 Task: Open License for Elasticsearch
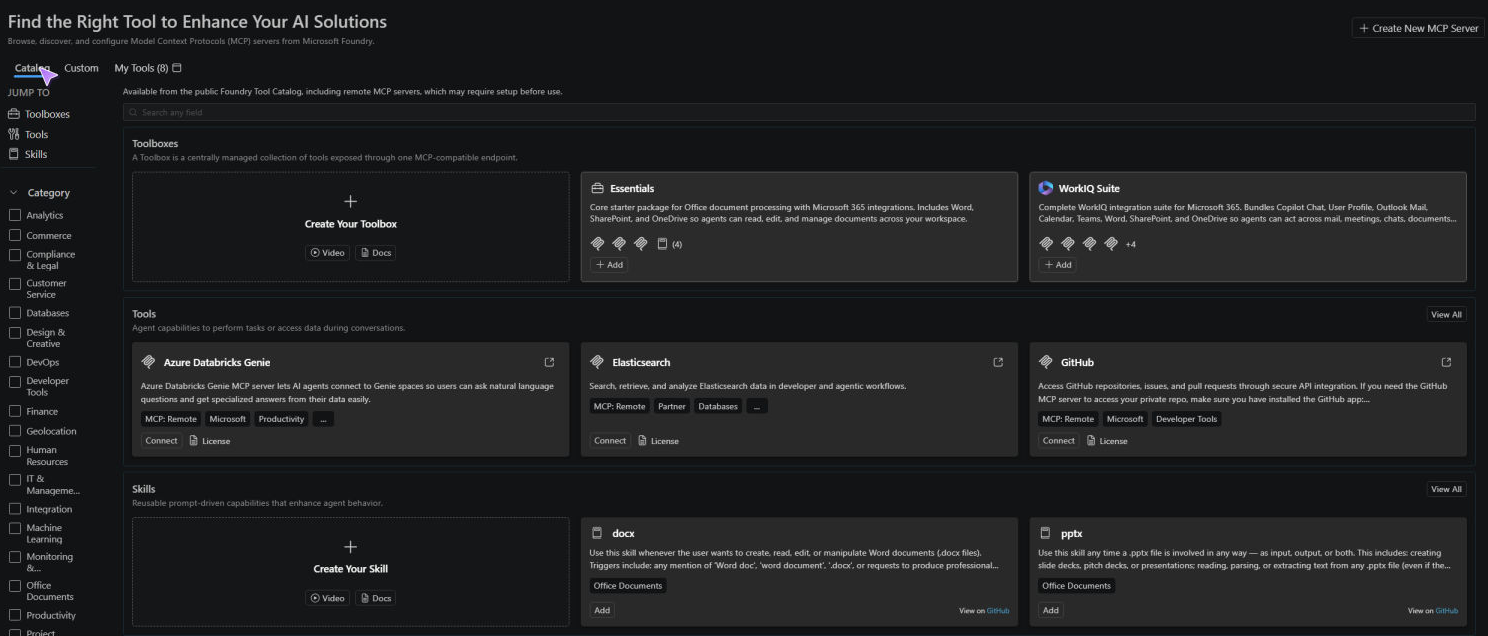tap(658, 441)
